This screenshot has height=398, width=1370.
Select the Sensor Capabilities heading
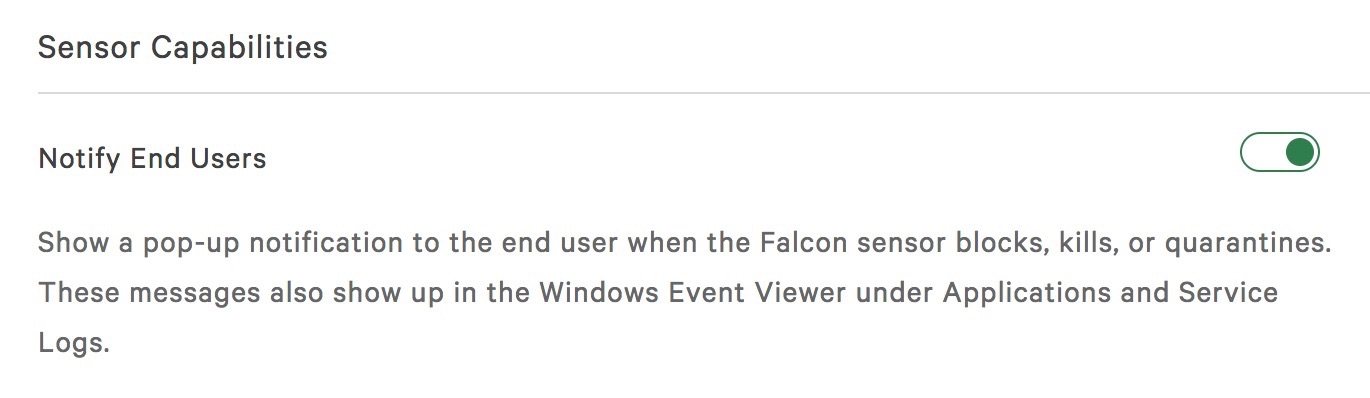coord(183,48)
